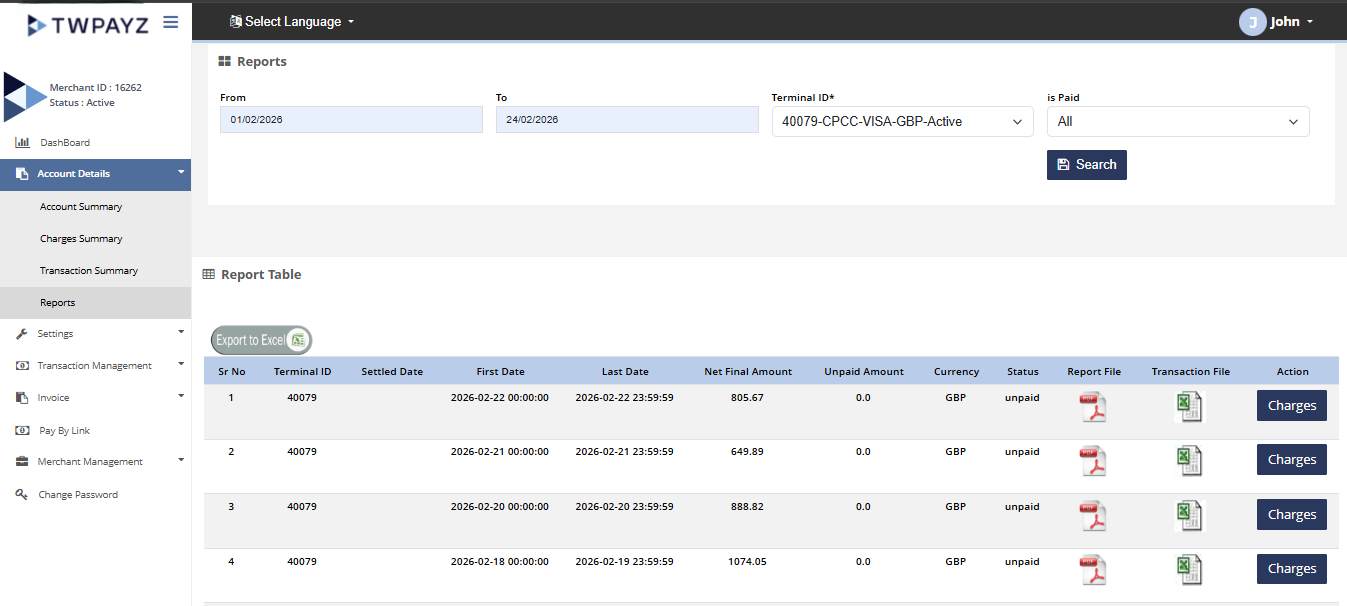
Task: Toggle the hamburger sidebar menu icon
Action: 170,22
